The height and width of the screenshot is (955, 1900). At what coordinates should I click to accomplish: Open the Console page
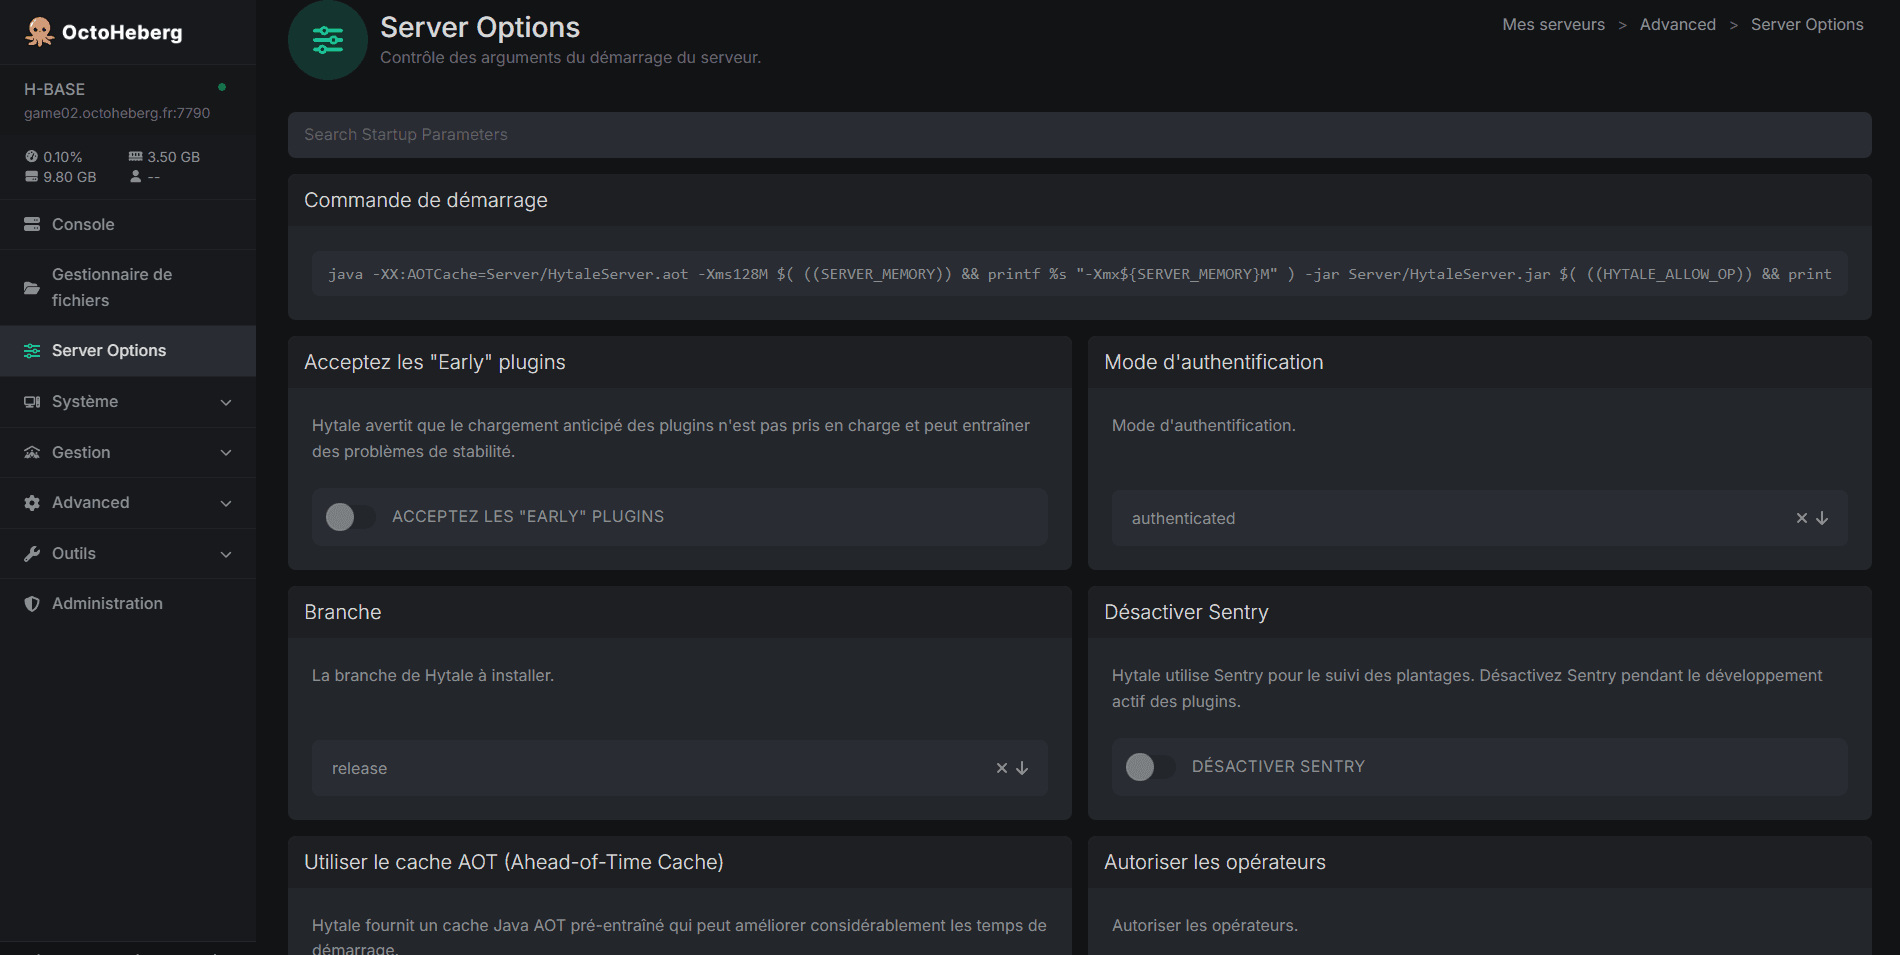[x=128, y=224]
